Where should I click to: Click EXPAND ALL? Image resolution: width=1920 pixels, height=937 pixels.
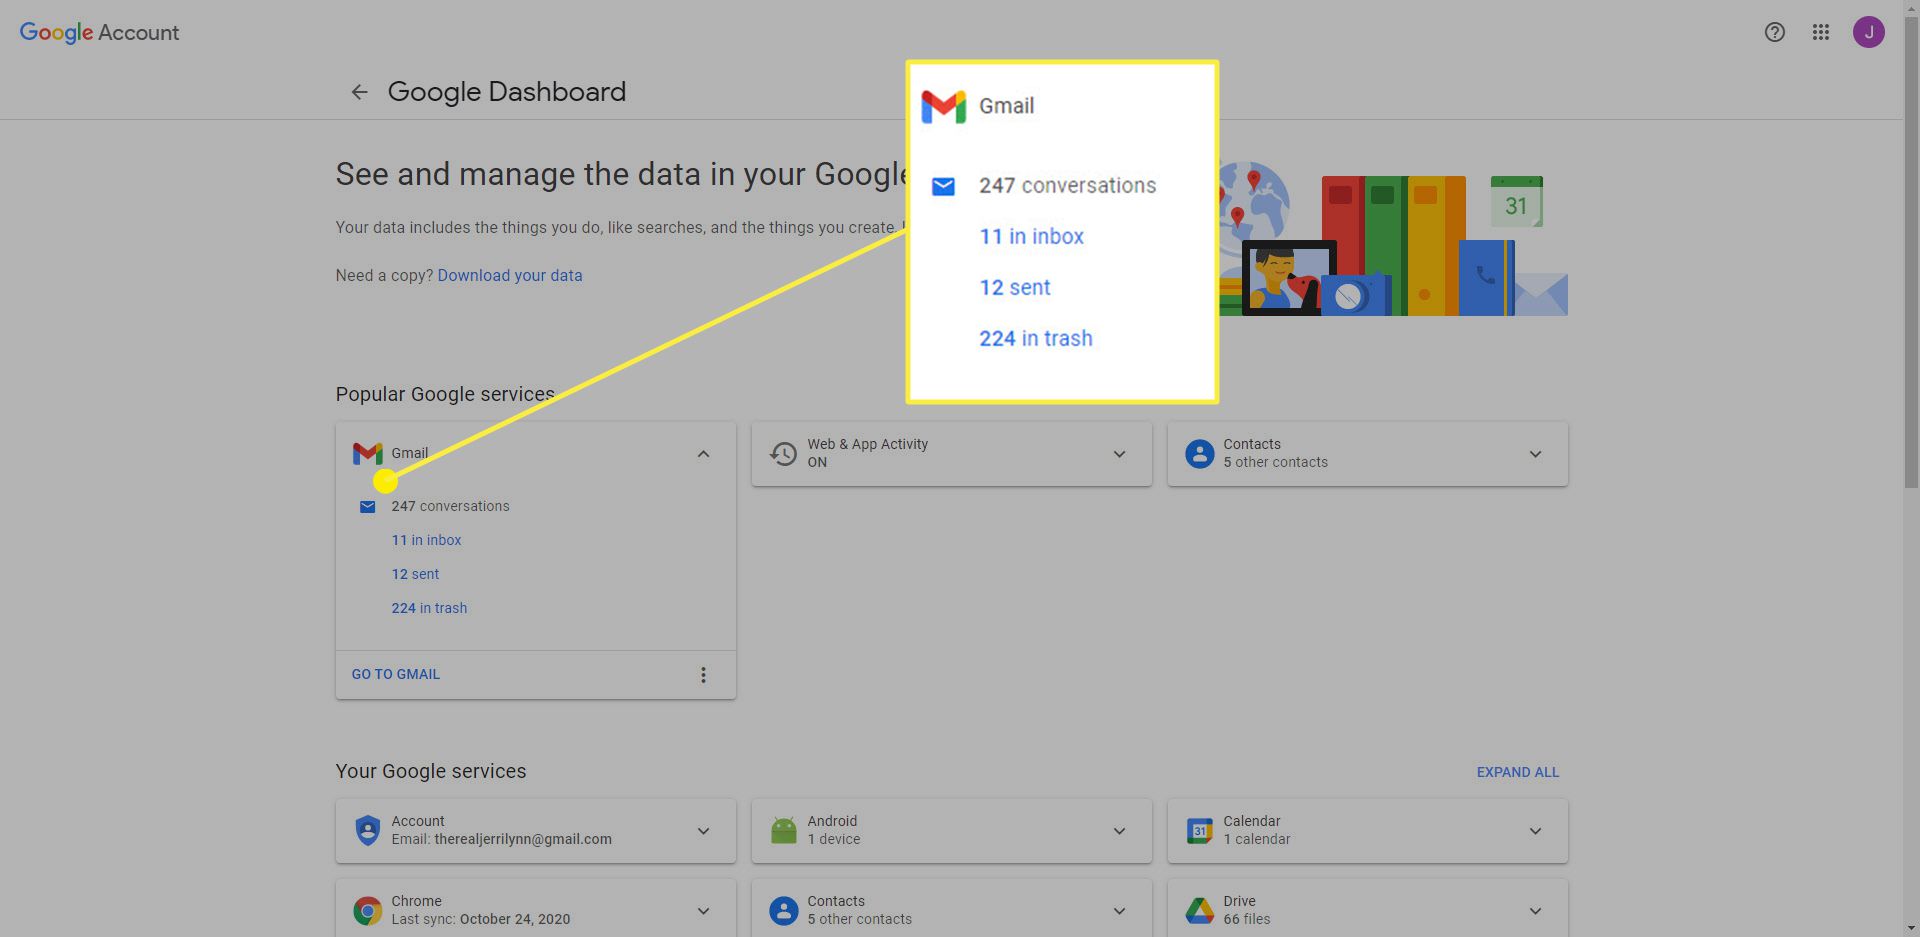pos(1517,772)
